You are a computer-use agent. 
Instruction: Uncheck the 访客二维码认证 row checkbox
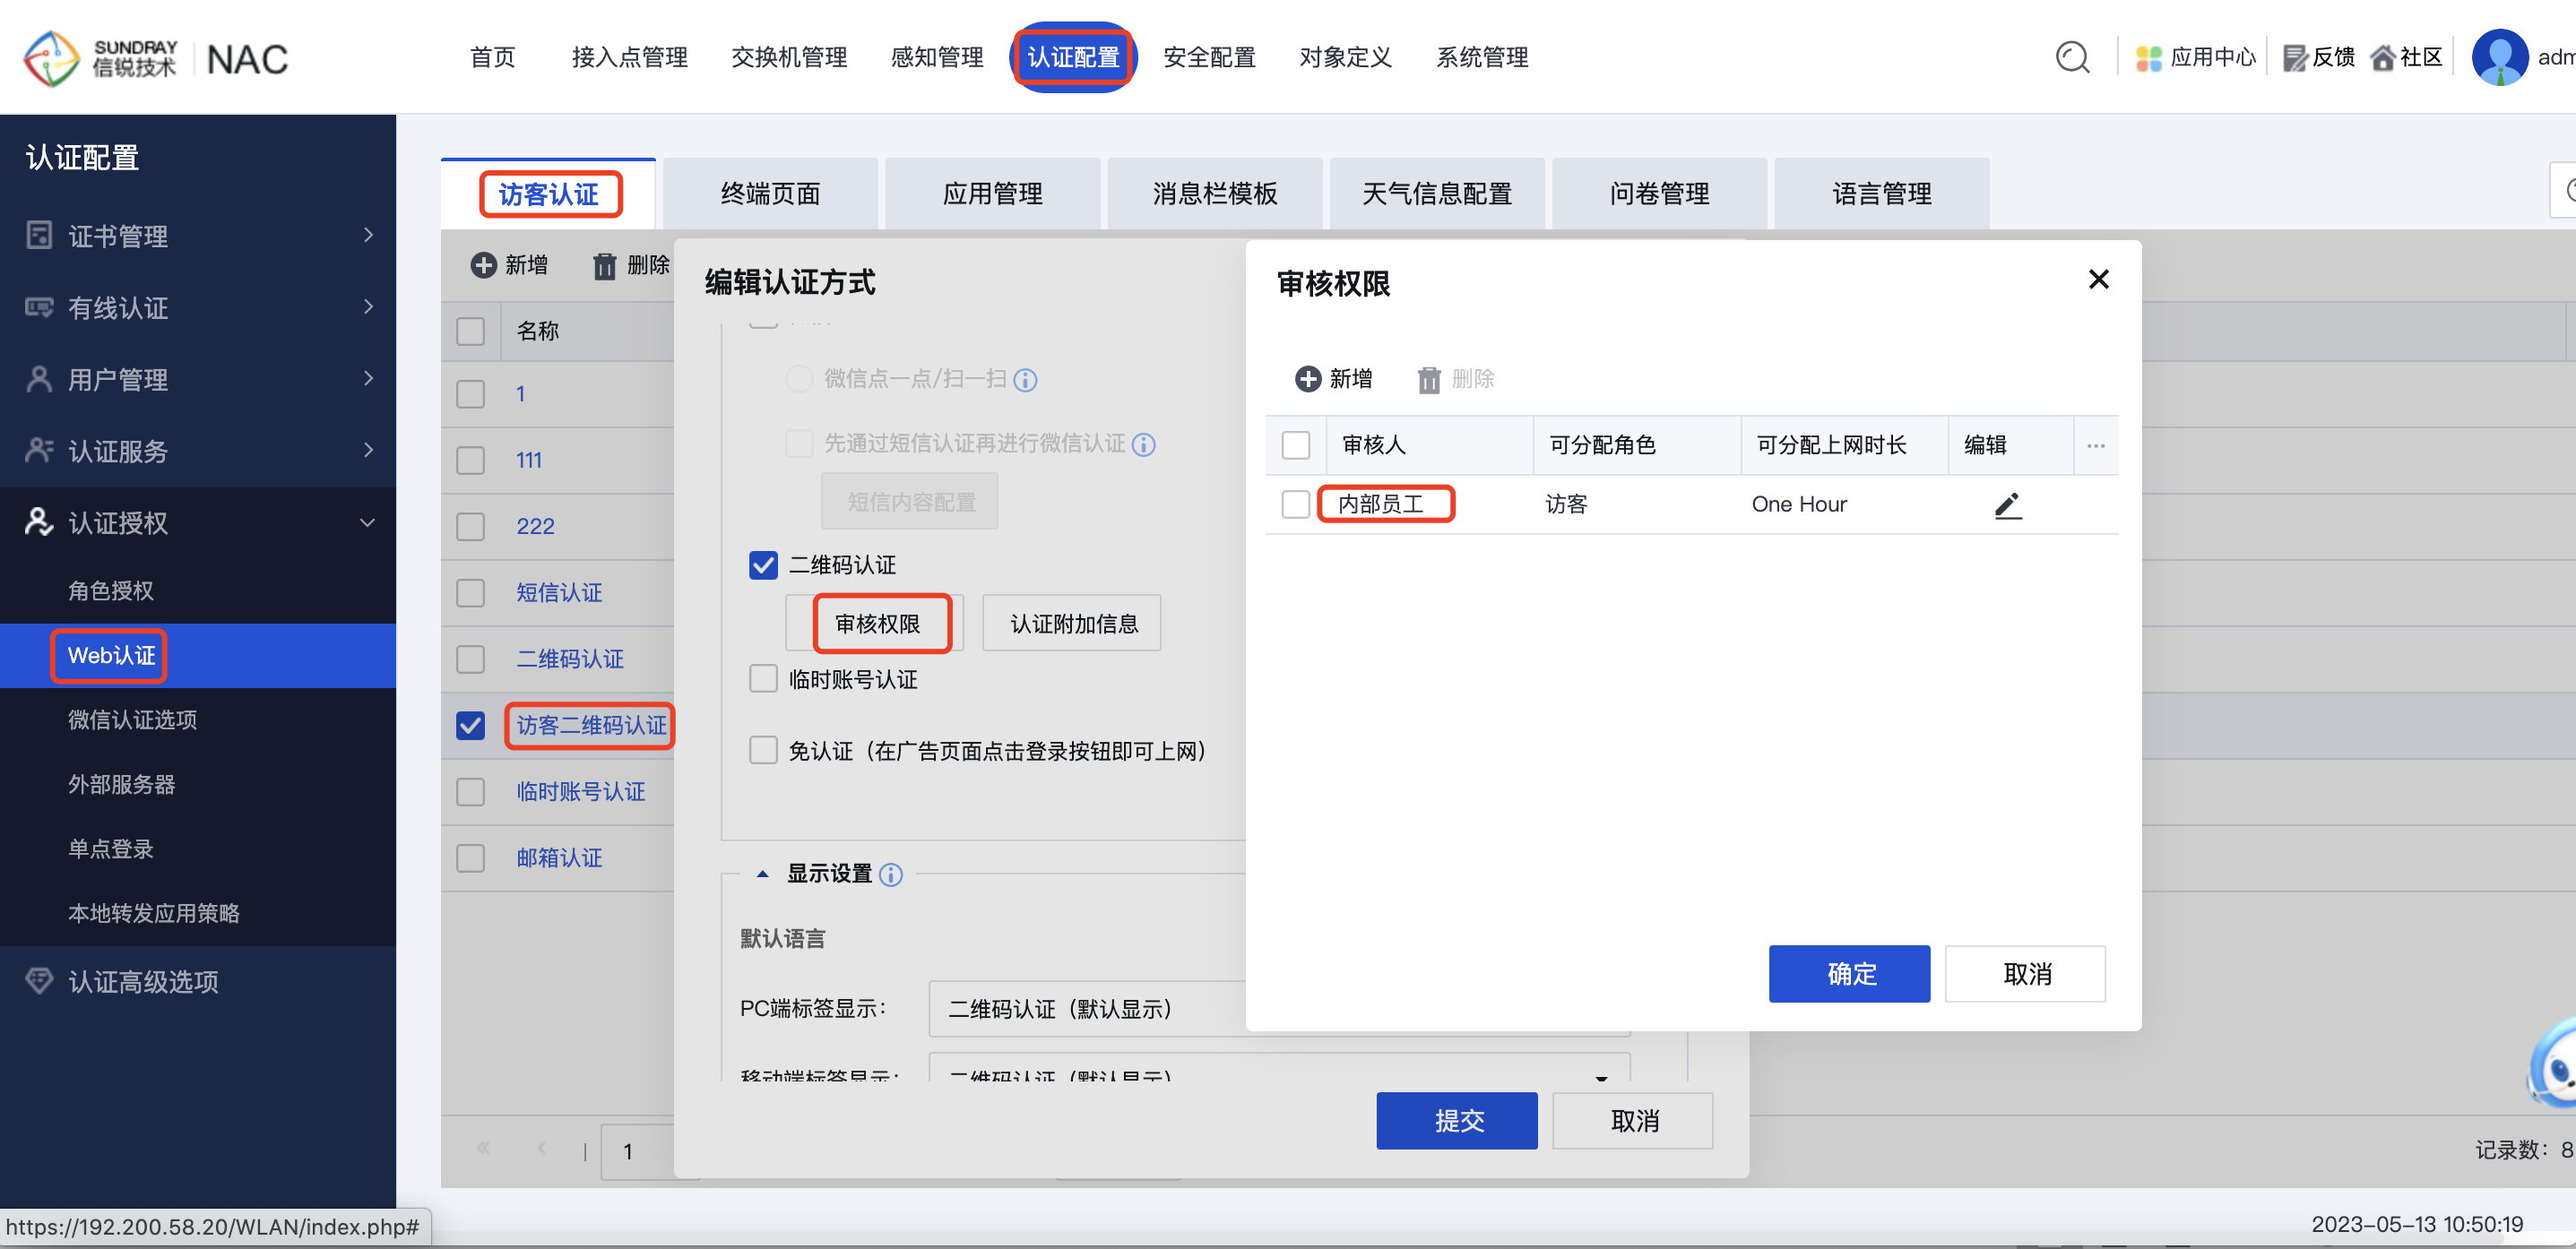click(470, 725)
